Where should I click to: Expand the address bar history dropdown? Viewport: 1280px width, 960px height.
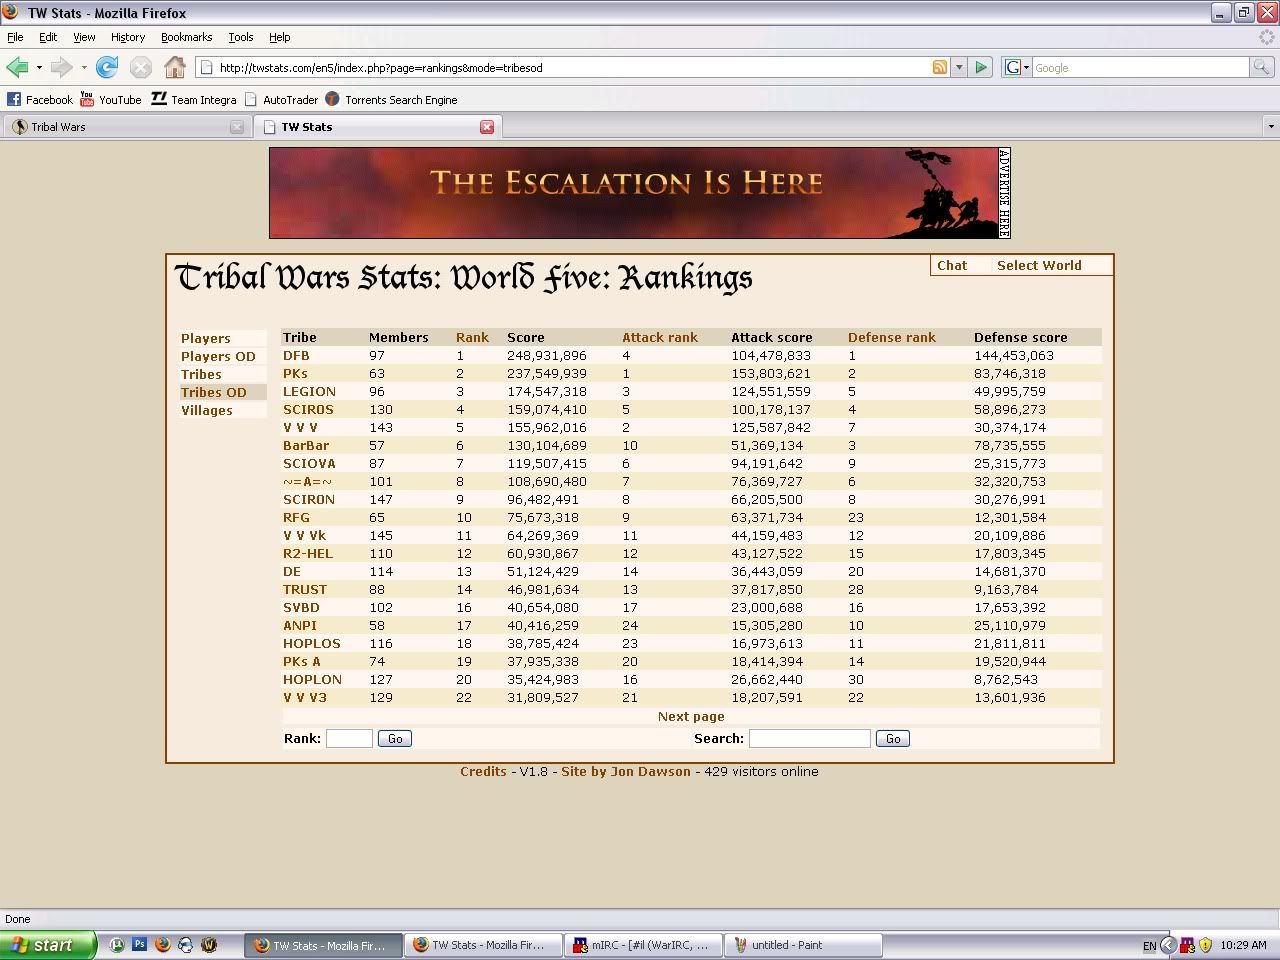[x=959, y=67]
